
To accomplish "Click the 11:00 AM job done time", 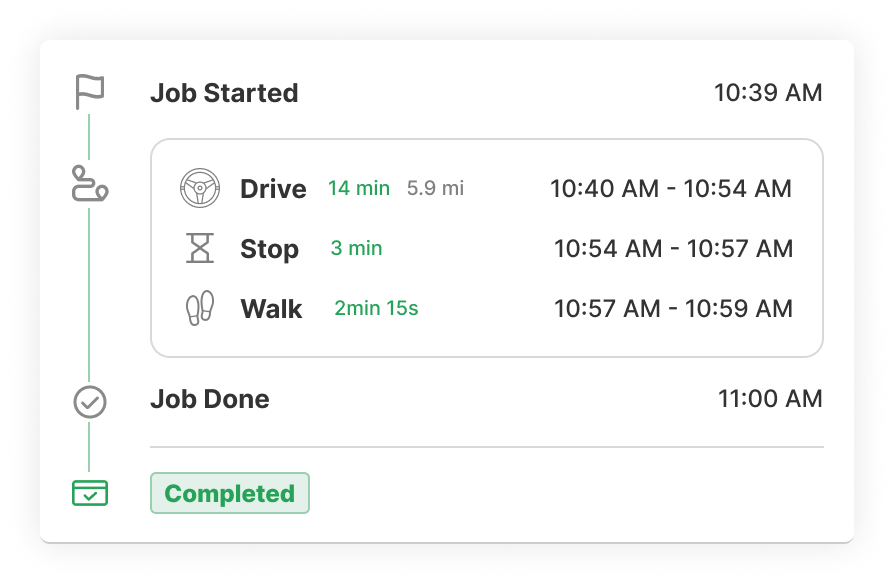I will (x=769, y=399).
